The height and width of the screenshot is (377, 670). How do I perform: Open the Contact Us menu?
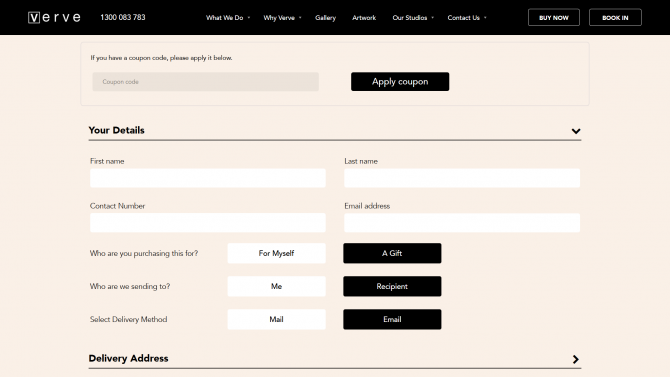pos(464,18)
